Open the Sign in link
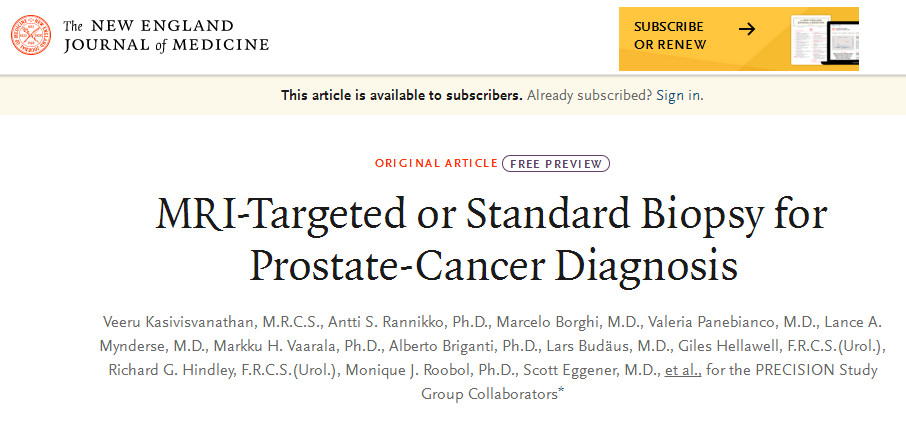The image size is (906, 440). (679, 95)
